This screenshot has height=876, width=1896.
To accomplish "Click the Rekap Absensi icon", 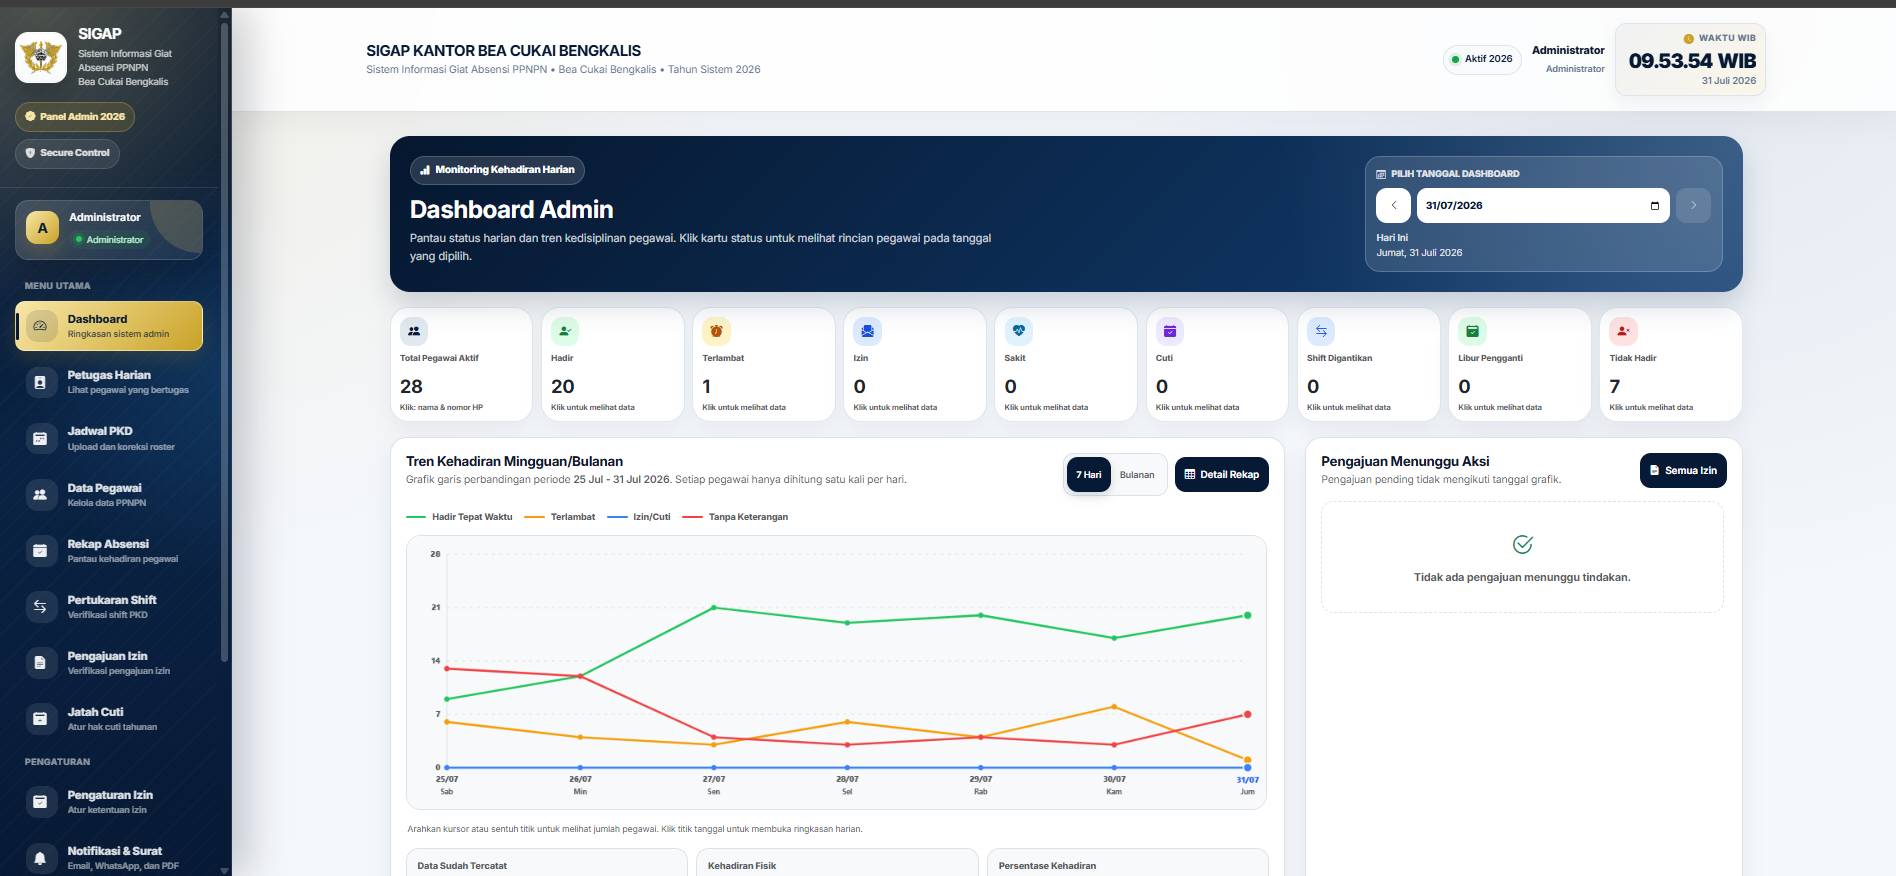I will (40, 550).
